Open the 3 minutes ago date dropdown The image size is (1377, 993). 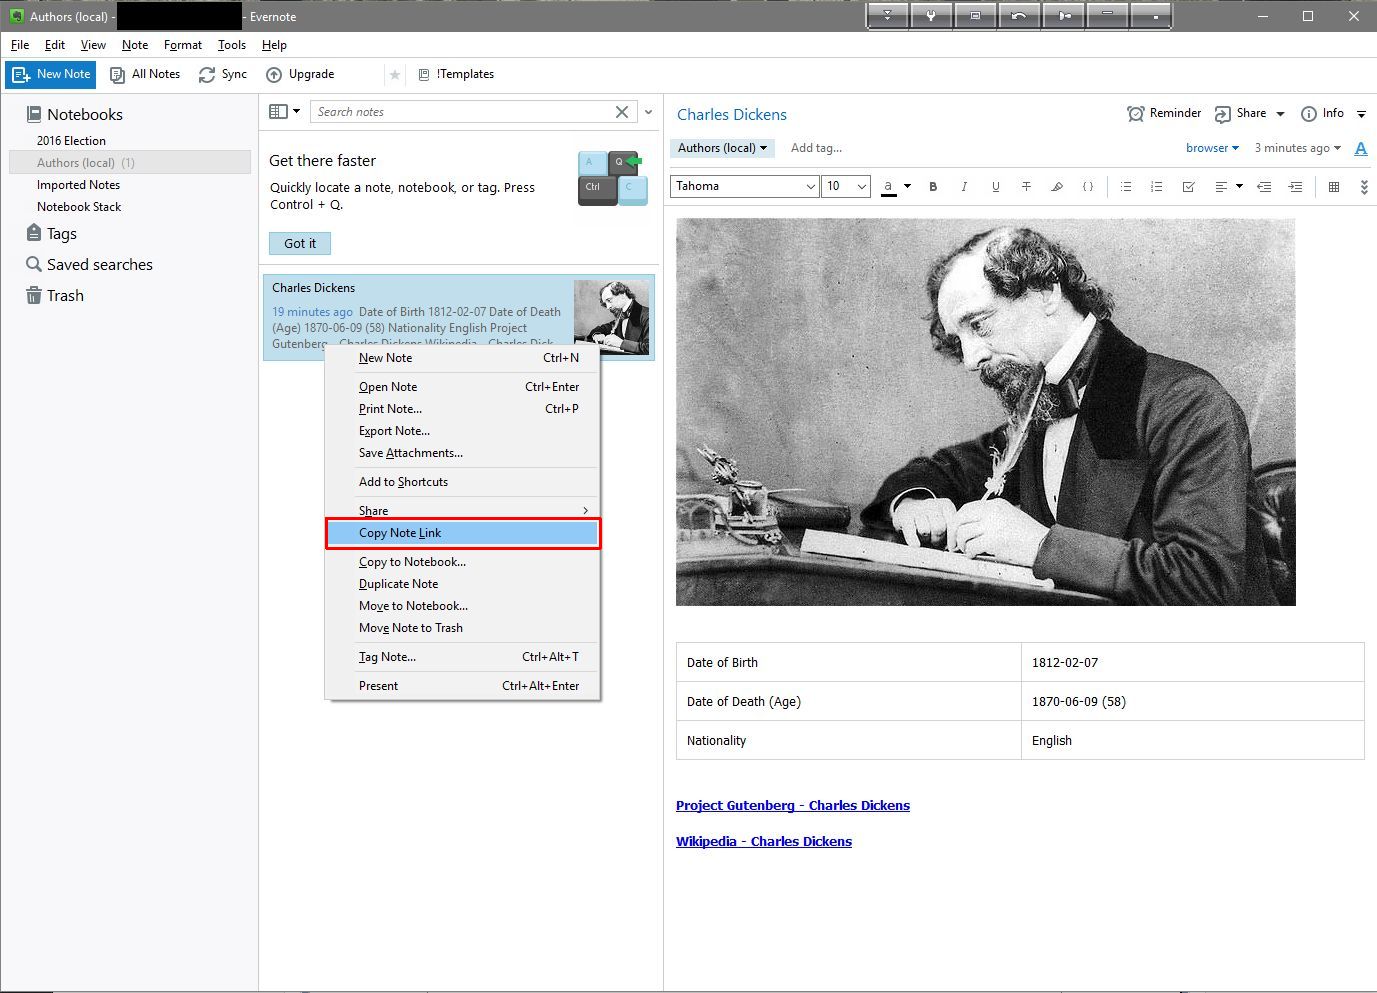[x=1298, y=148]
